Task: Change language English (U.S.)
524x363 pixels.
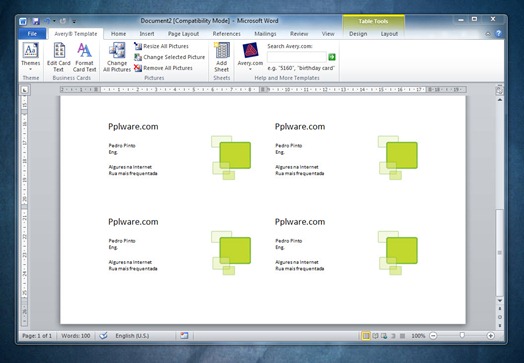Action: (x=132, y=336)
